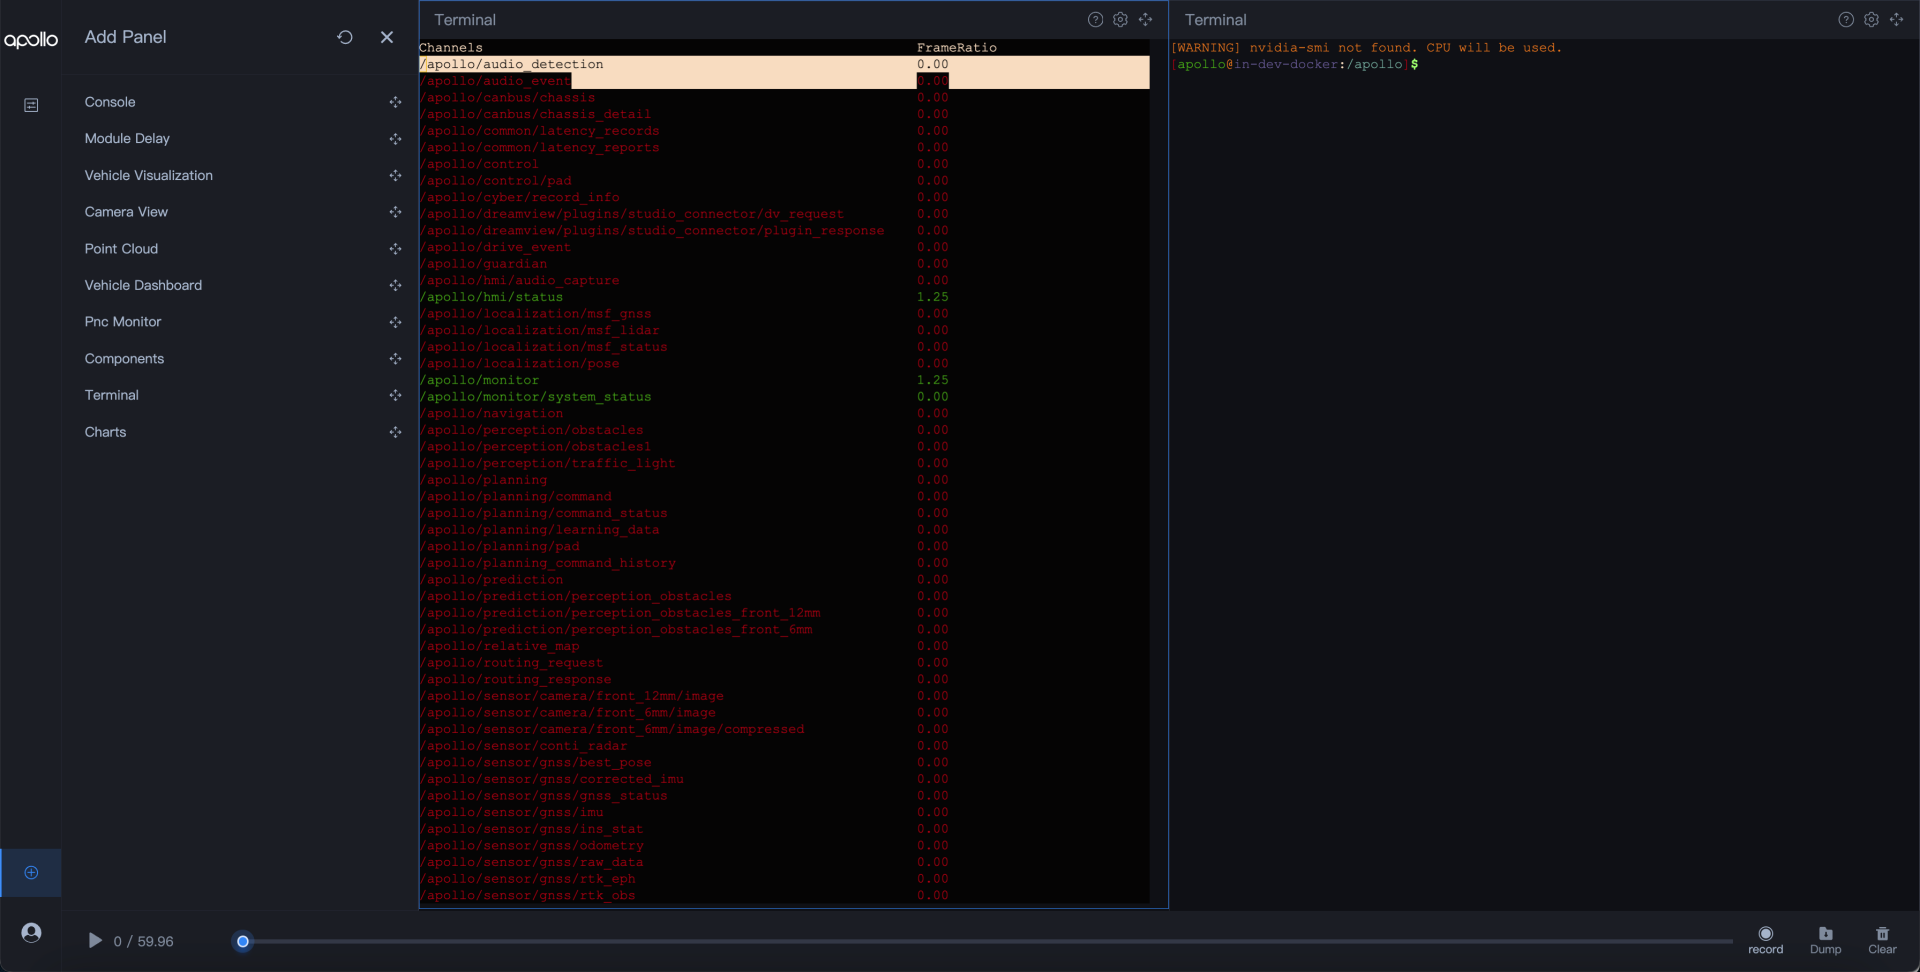Click move icon of right Terminal panel
The width and height of the screenshot is (1920, 972).
point(1896,20)
